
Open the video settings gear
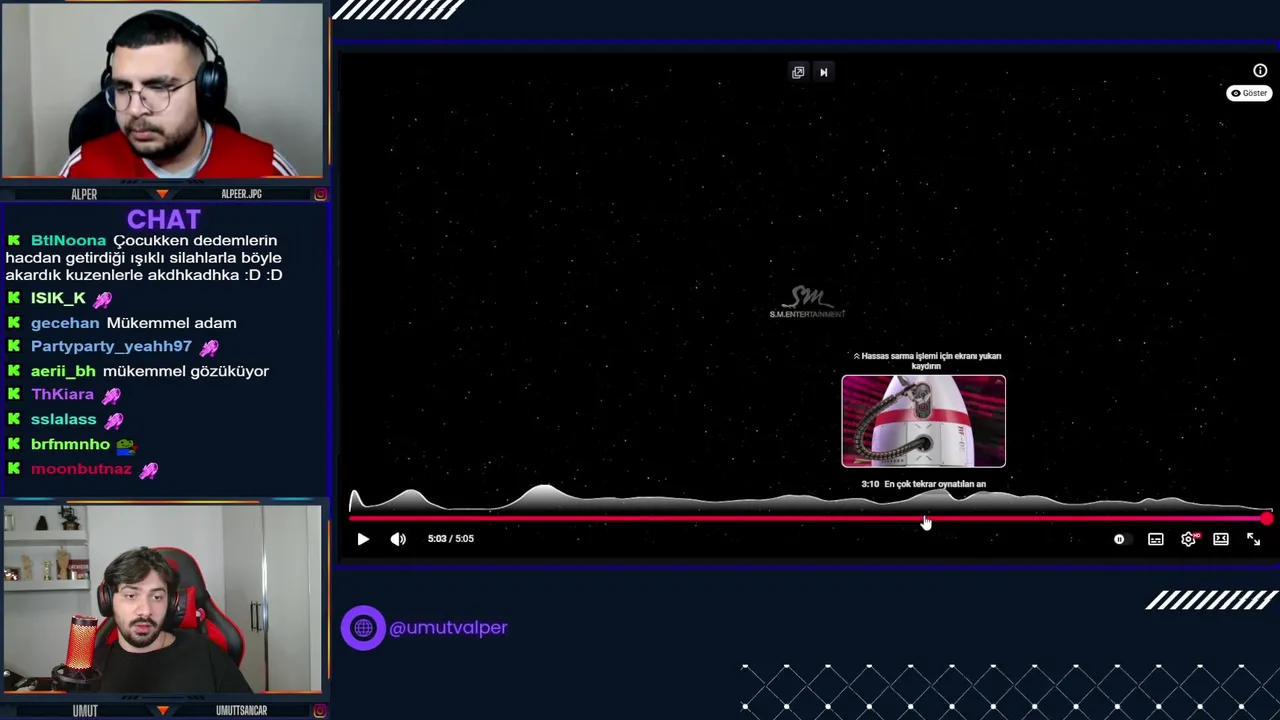coord(1188,539)
